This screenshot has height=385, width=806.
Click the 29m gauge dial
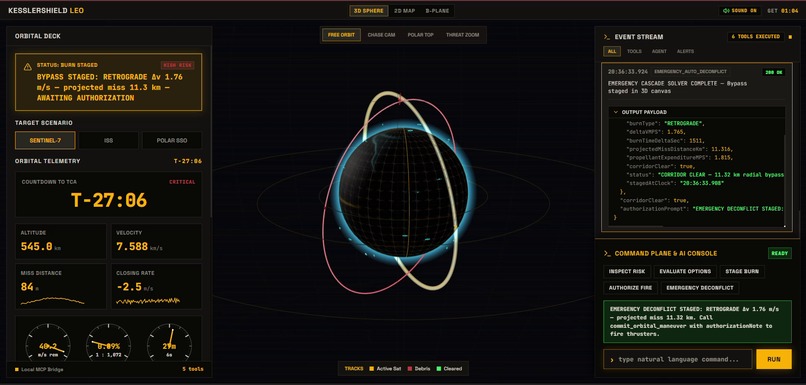pyautogui.click(x=169, y=343)
